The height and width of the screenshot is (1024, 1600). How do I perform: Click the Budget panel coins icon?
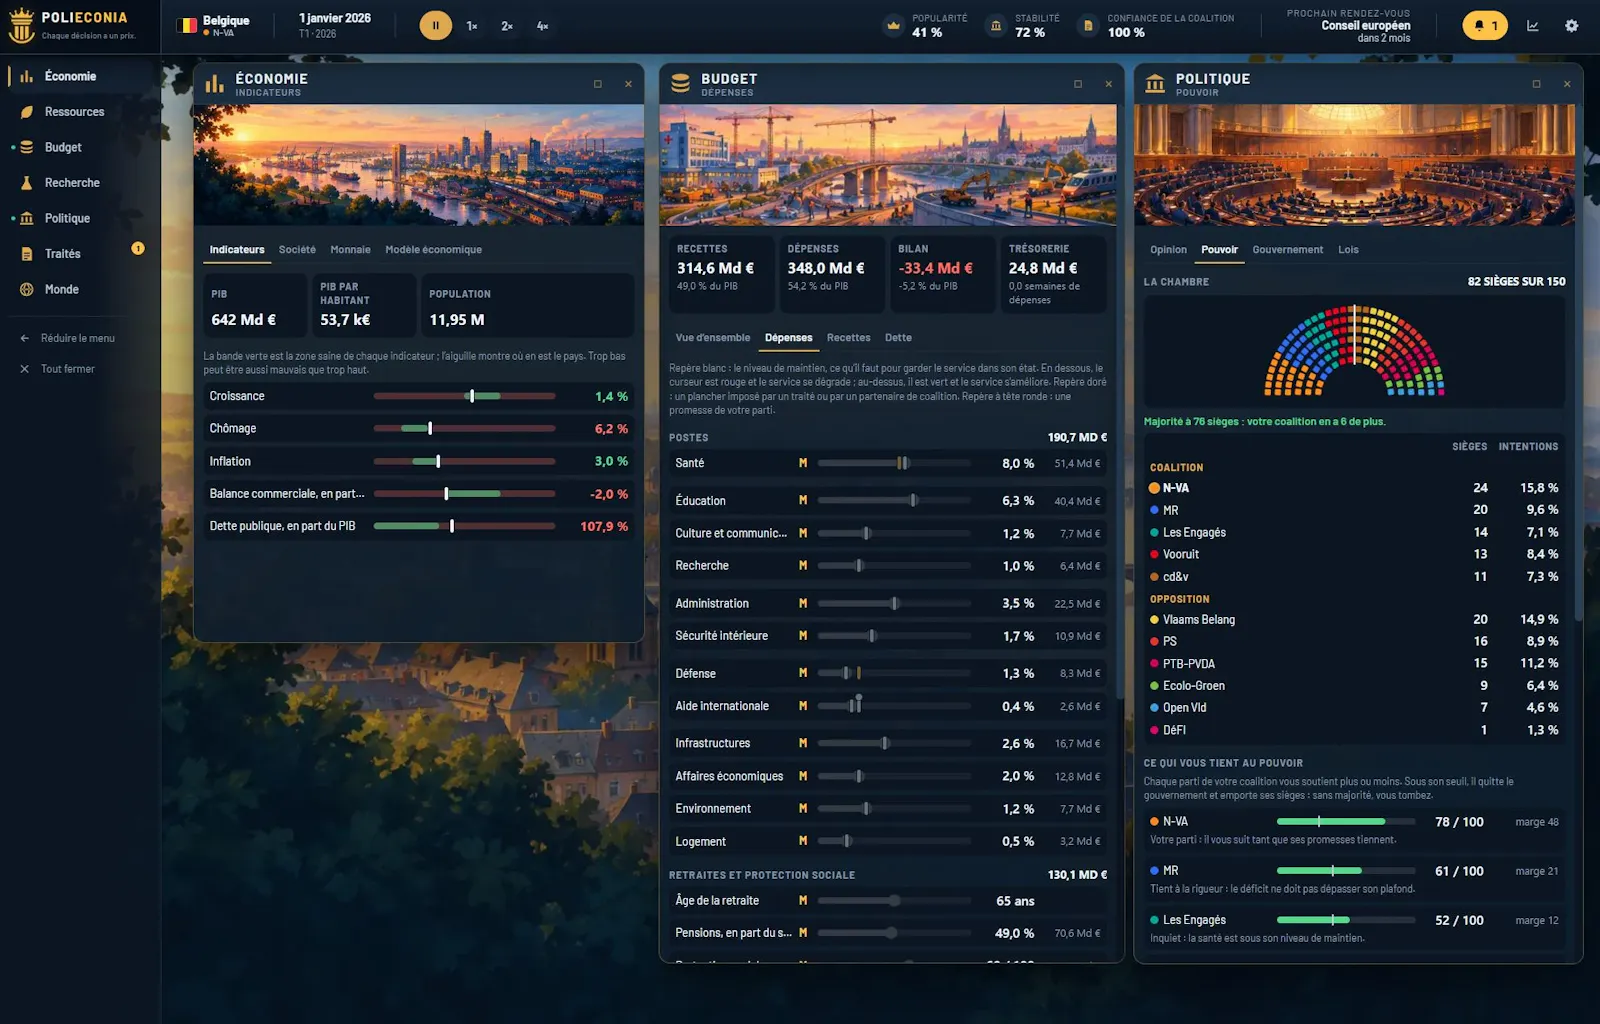(680, 84)
